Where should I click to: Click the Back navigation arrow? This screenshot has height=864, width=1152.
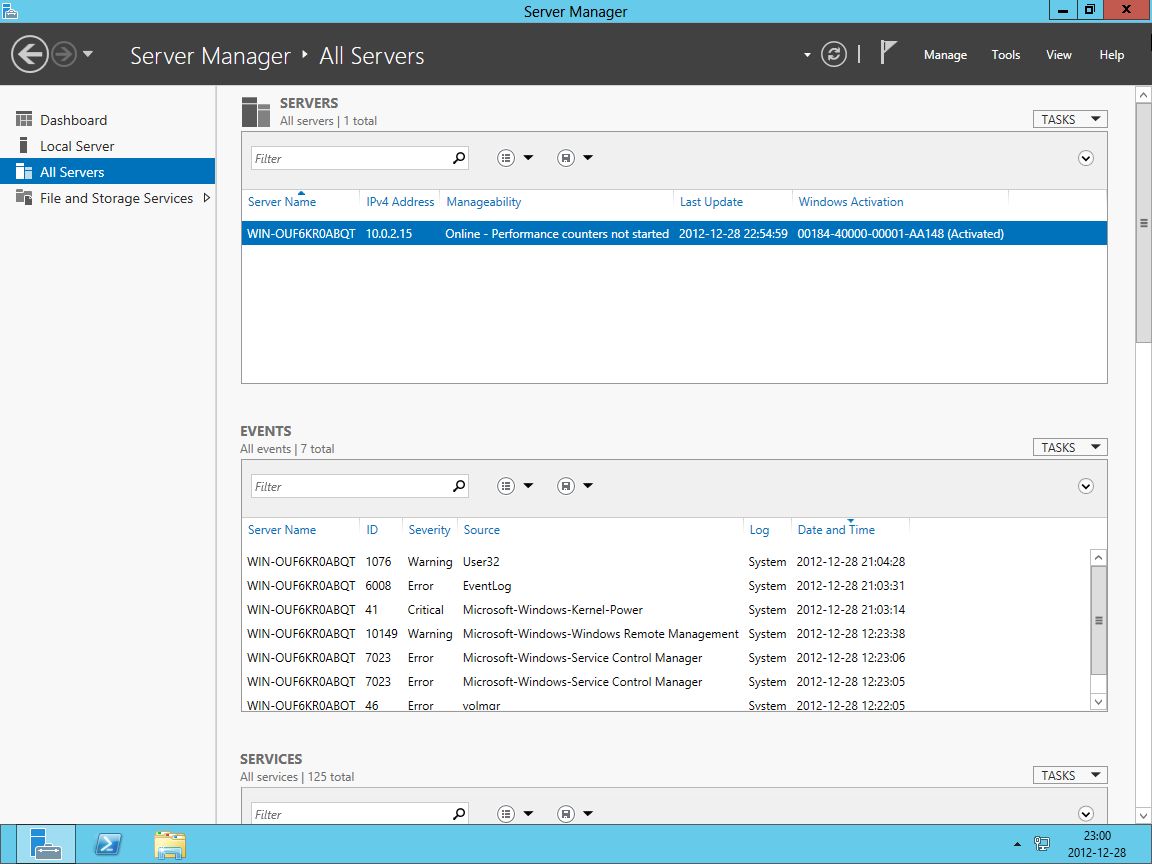(x=29, y=54)
